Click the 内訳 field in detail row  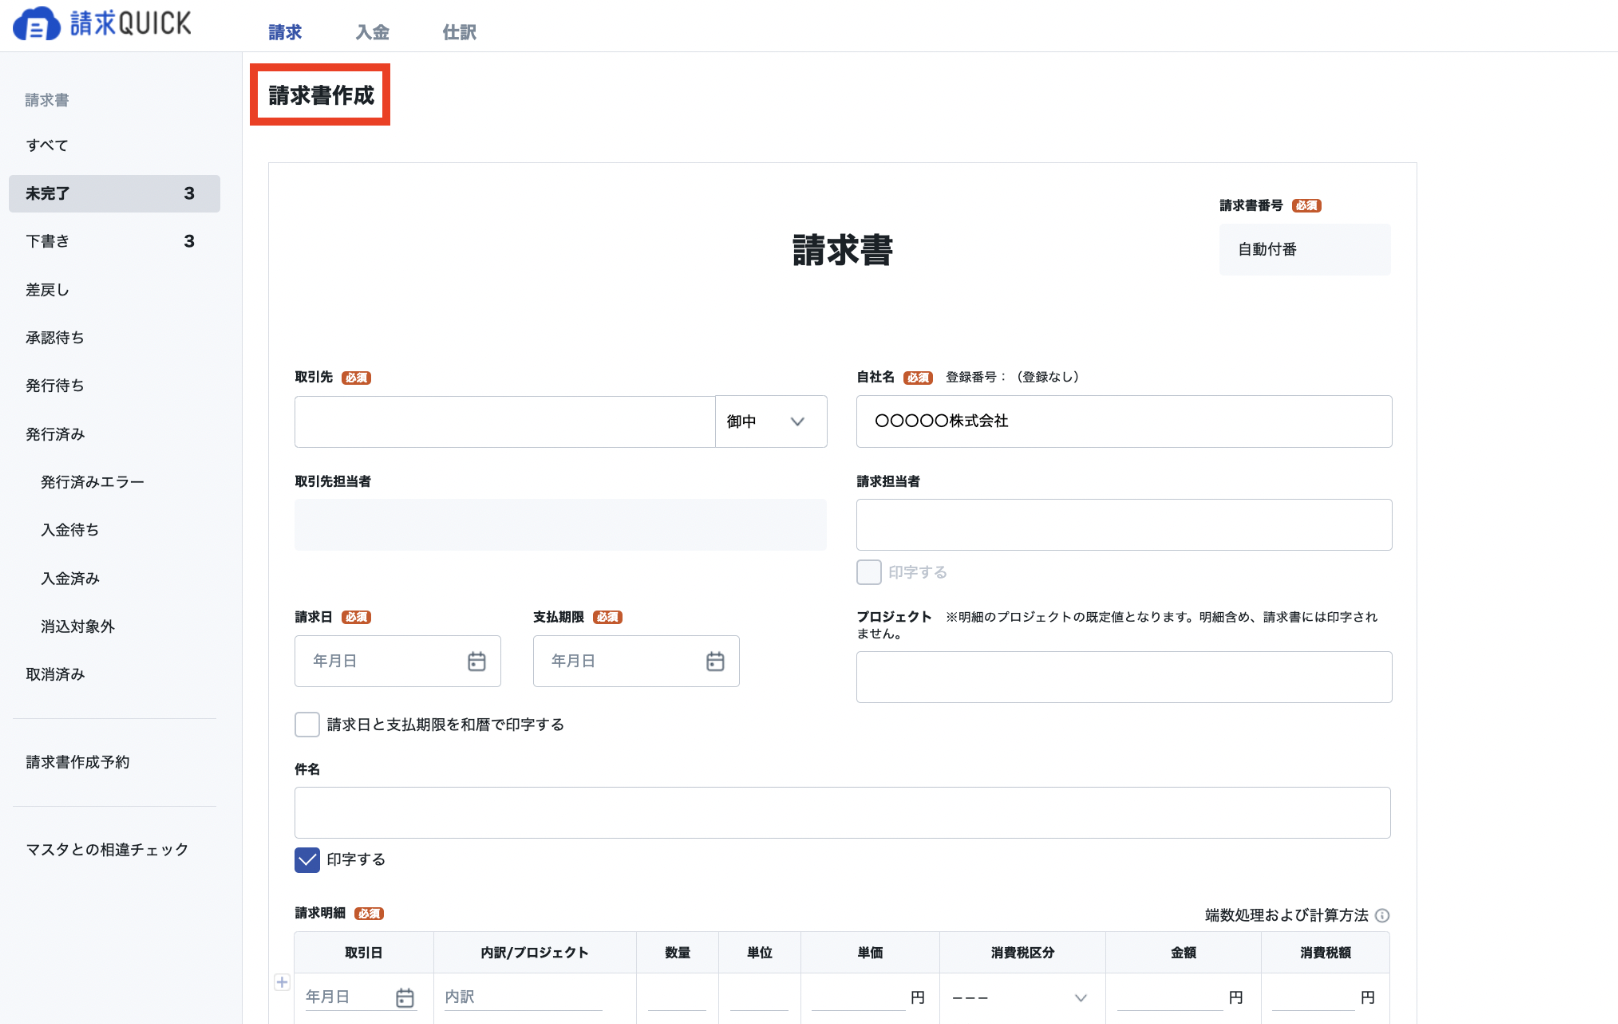tap(523, 998)
